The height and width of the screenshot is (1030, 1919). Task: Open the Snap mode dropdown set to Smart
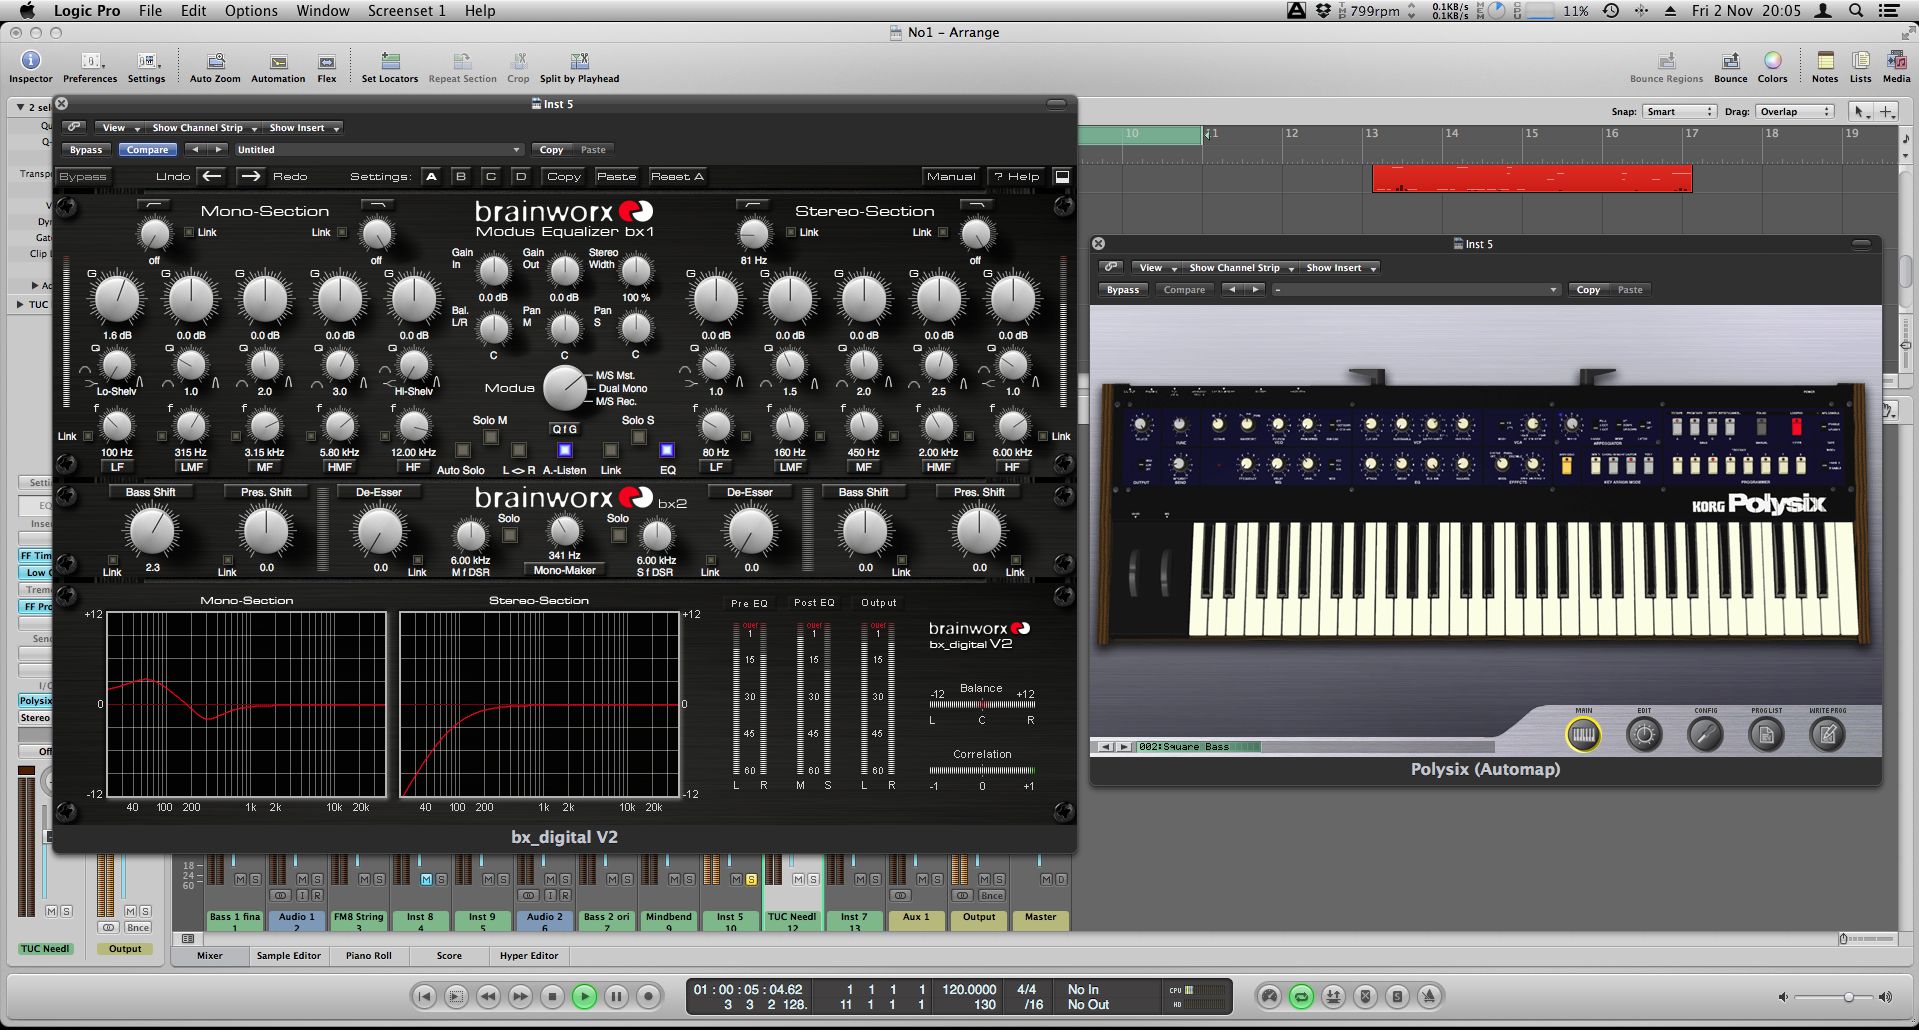1679,112
